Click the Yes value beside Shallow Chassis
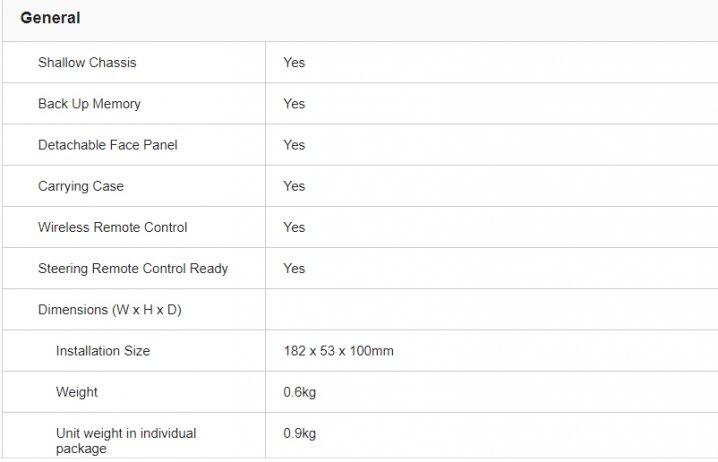 point(294,62)
